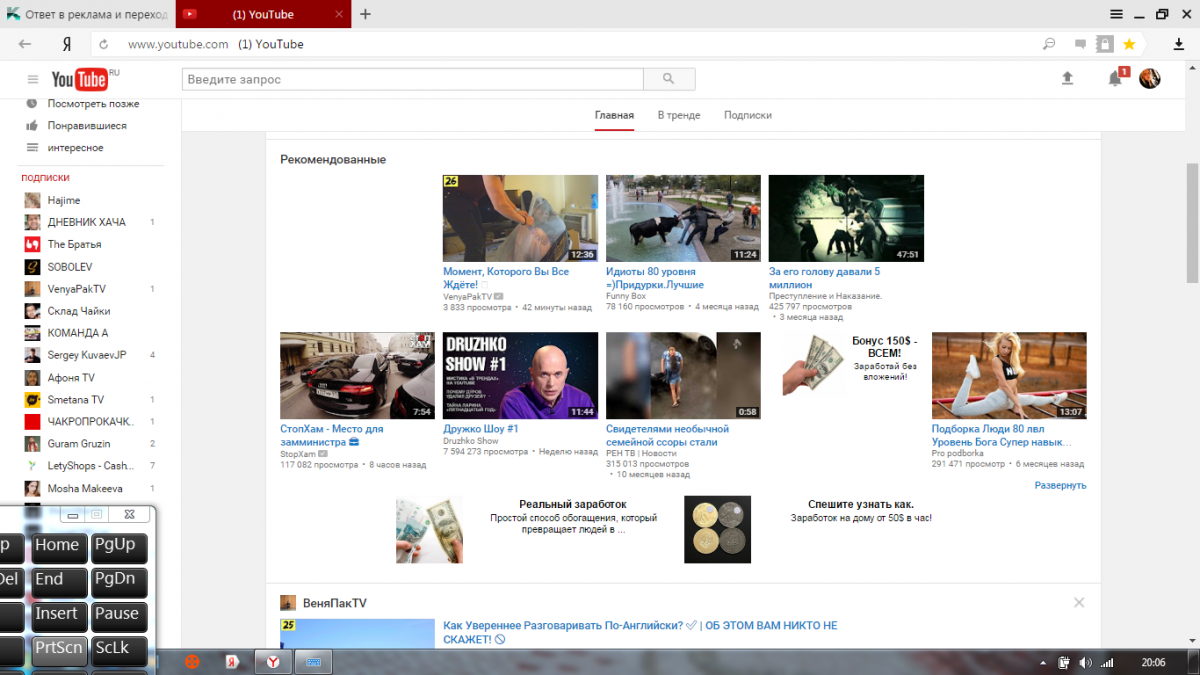This screenshot has width=1200, height=675.
Task: Click the Понравившиеся thumbs-up icon
Action: (x=32, y=126)
